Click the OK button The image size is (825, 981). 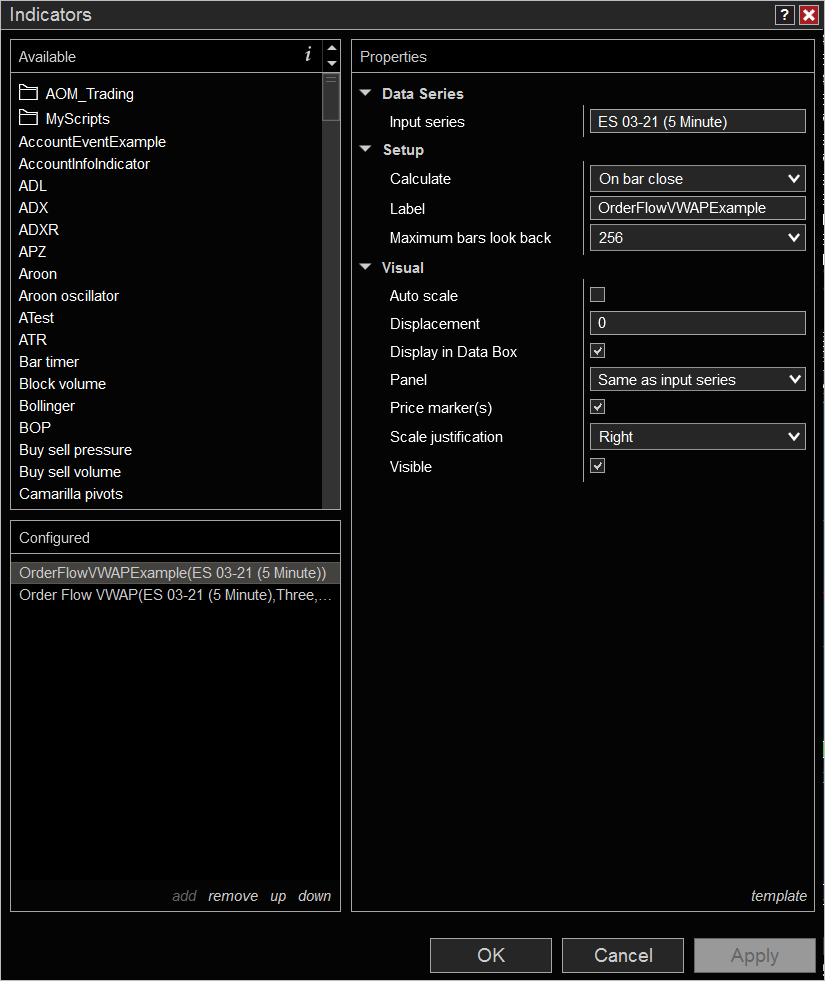coord(491,955)
